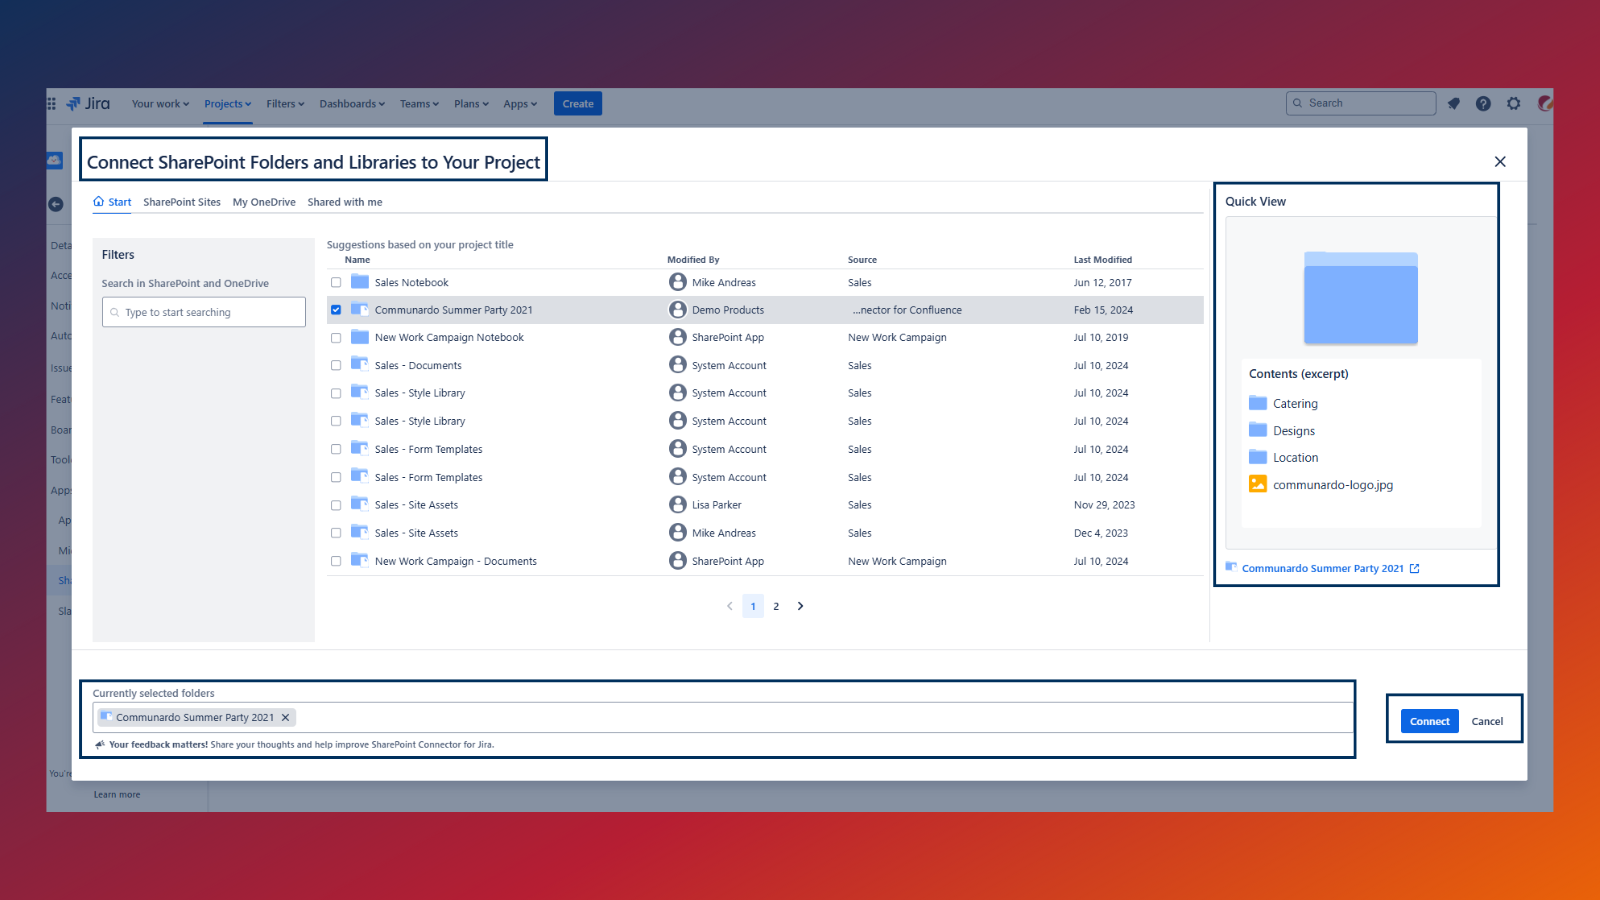Click the Designs folder icon in Quick View
This screenshot has height=900, width=1600.
click(1258, 430)
